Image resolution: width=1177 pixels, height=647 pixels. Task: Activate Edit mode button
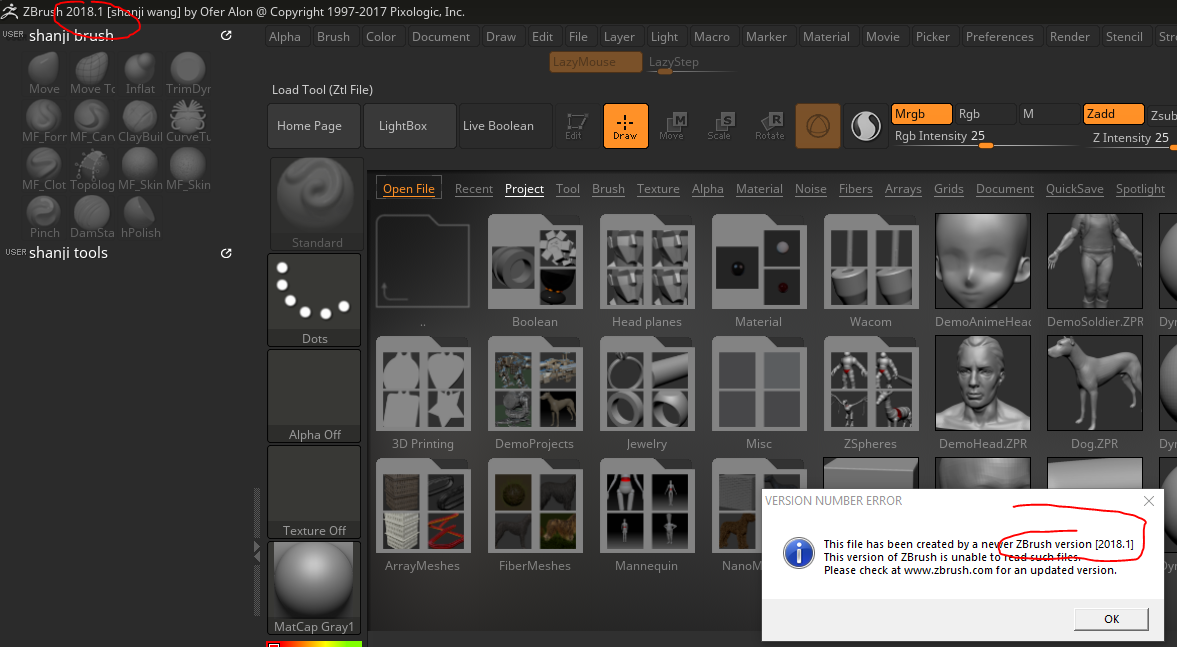576,126
